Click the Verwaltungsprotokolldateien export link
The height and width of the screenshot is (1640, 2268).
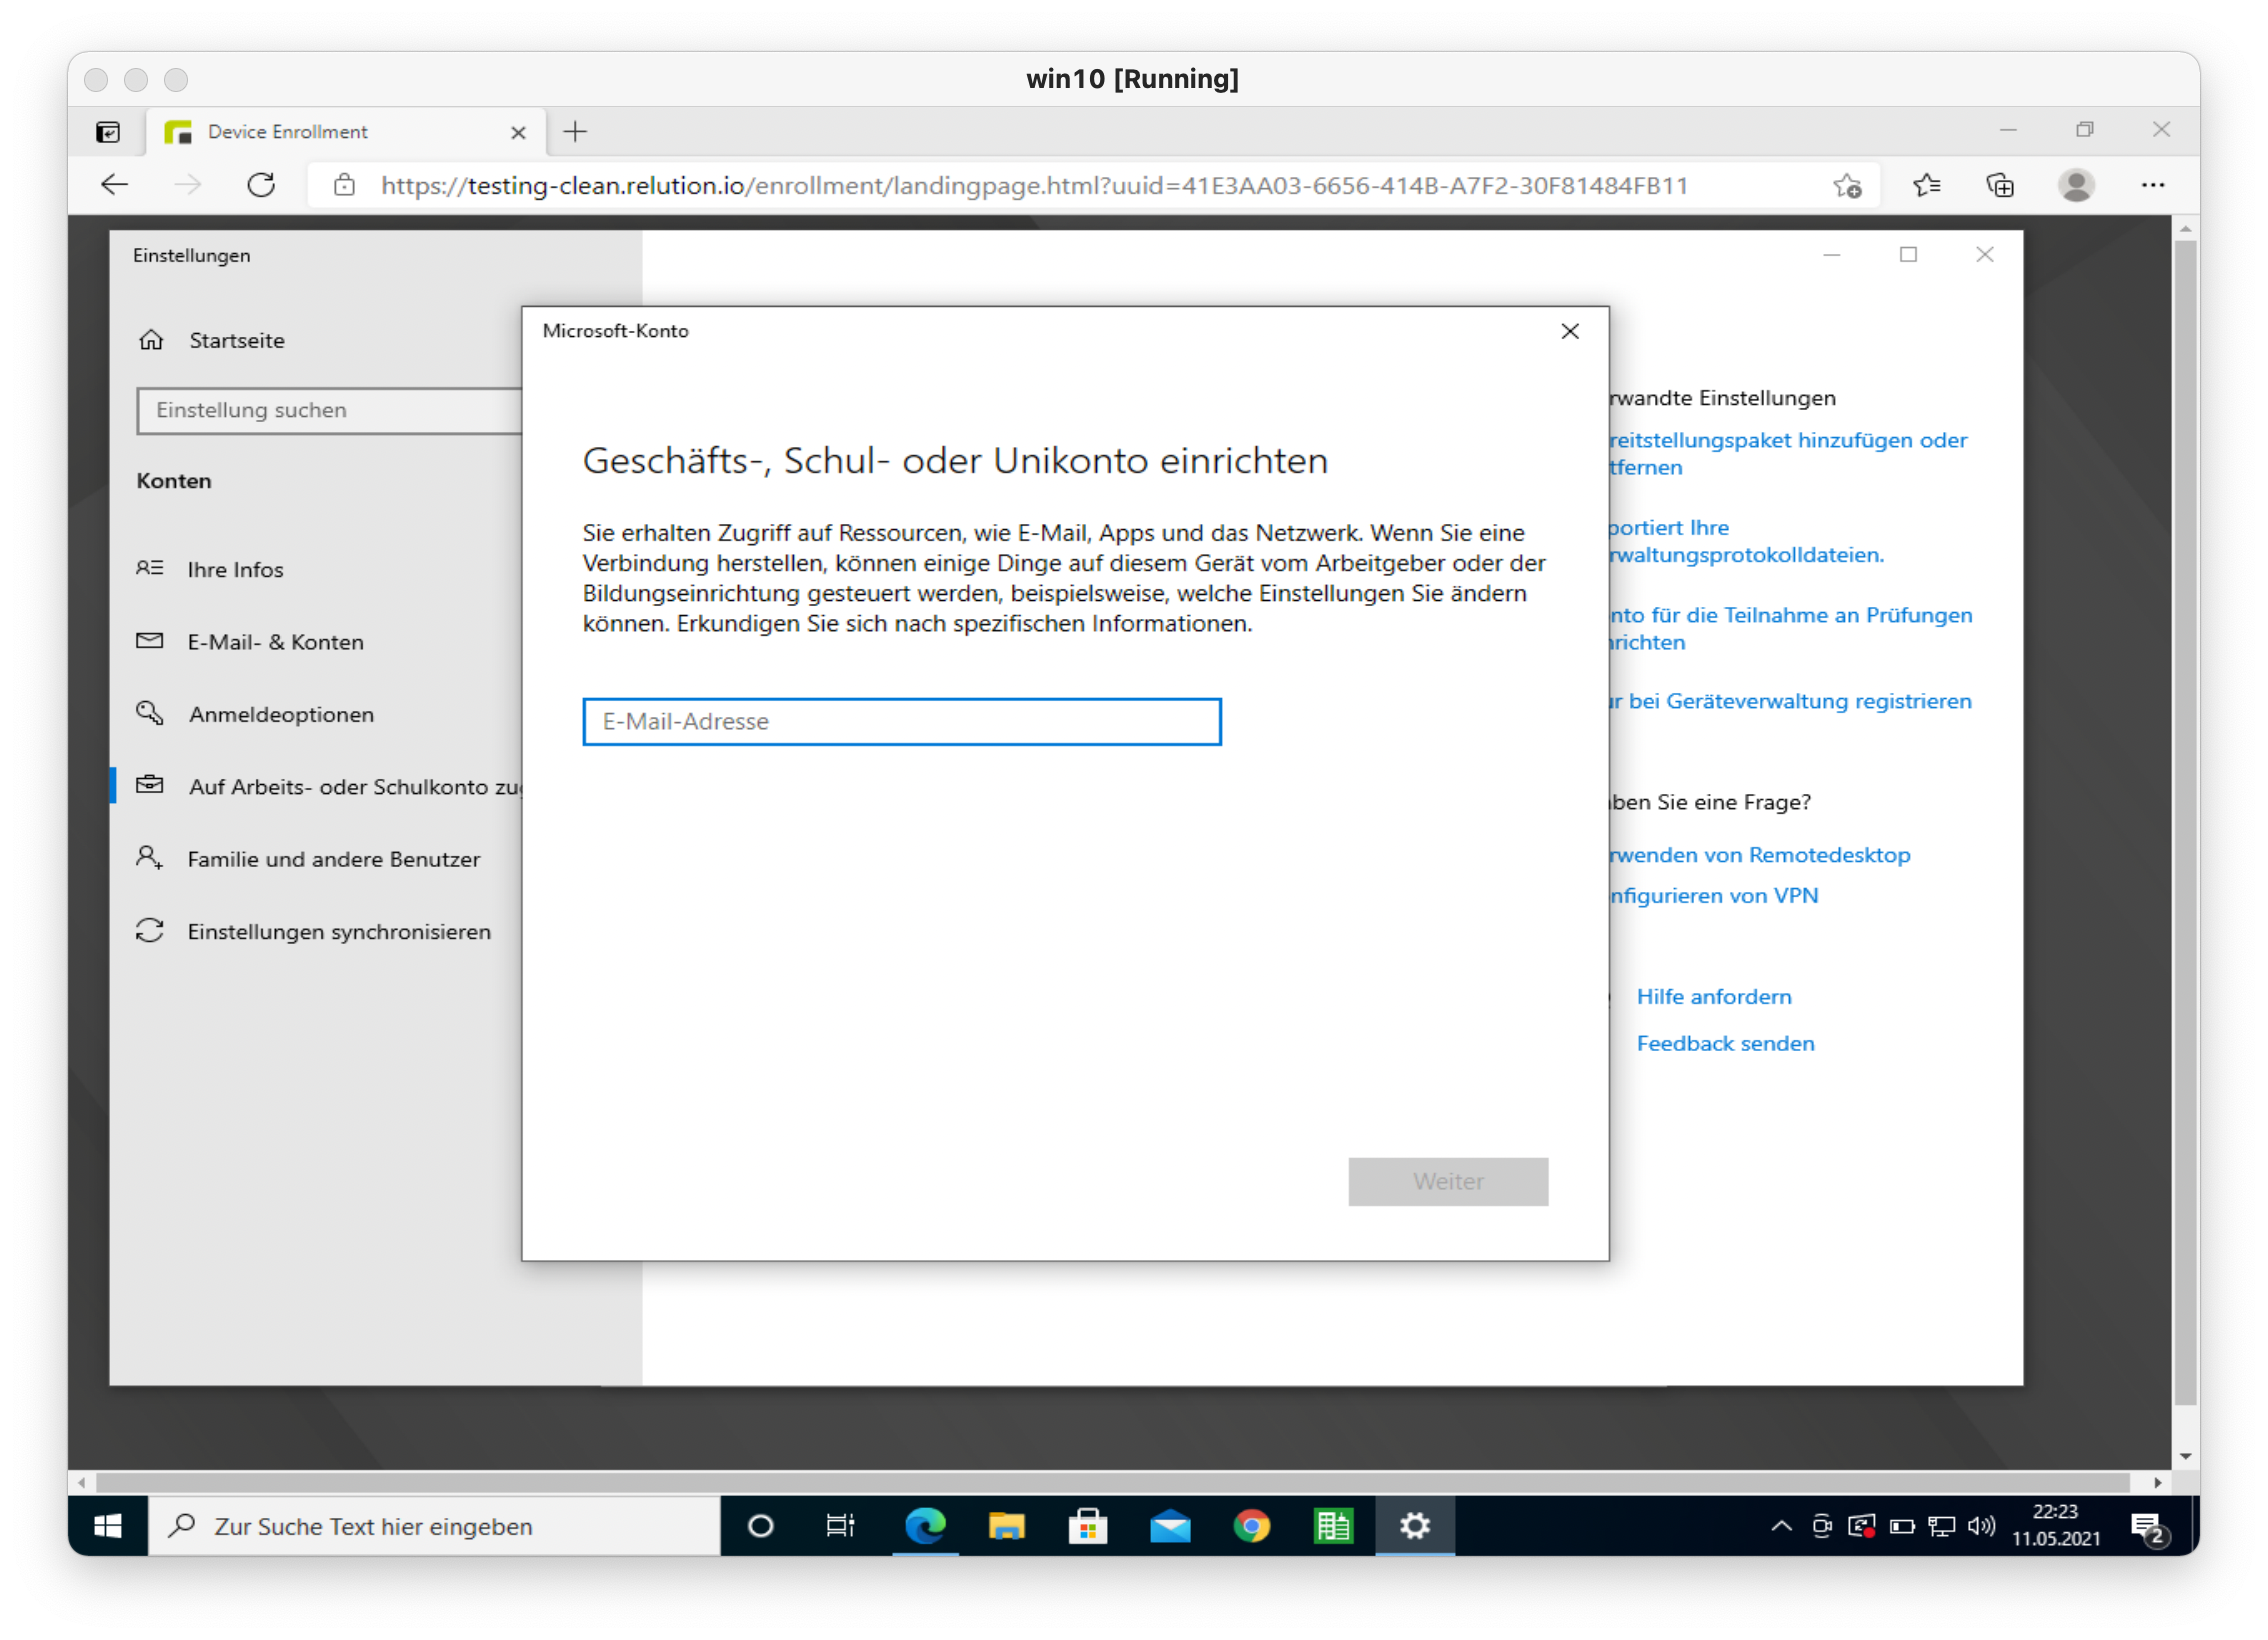1746,540
